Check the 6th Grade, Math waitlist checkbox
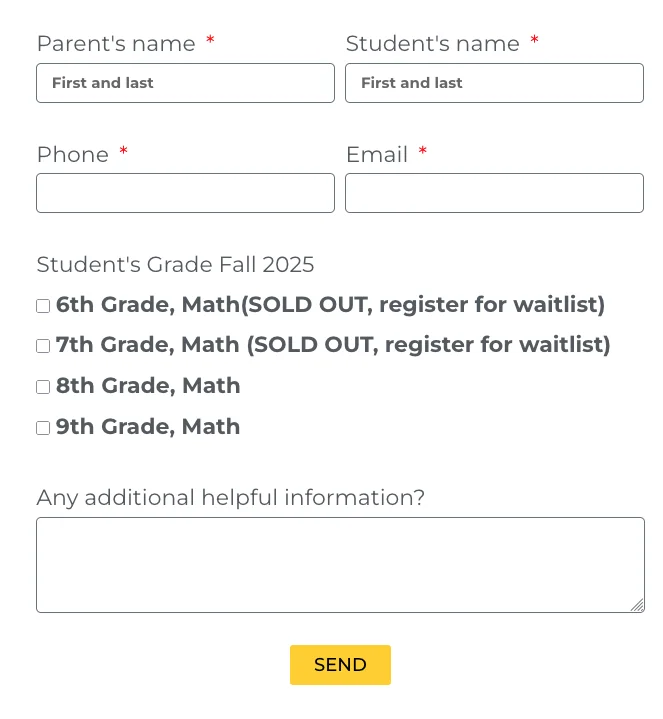Screen dimensions: 663x719 (43, 306)
